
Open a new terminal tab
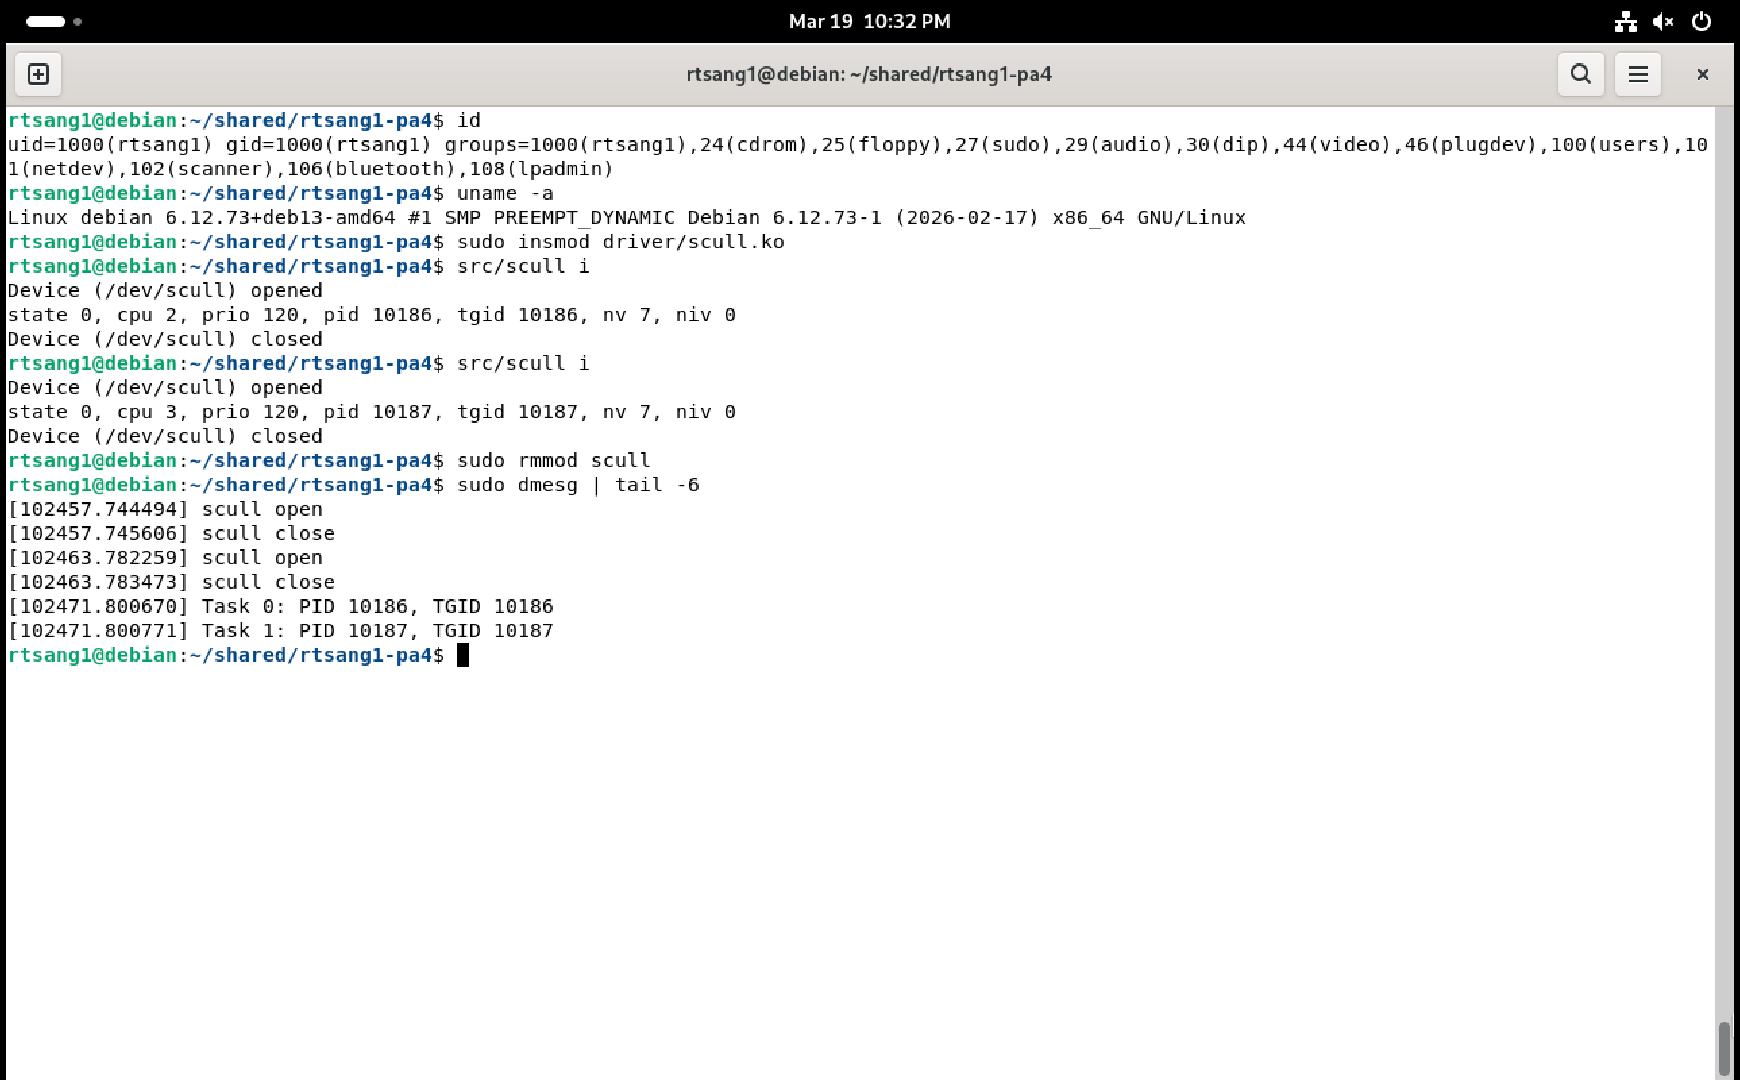point(38,74)
